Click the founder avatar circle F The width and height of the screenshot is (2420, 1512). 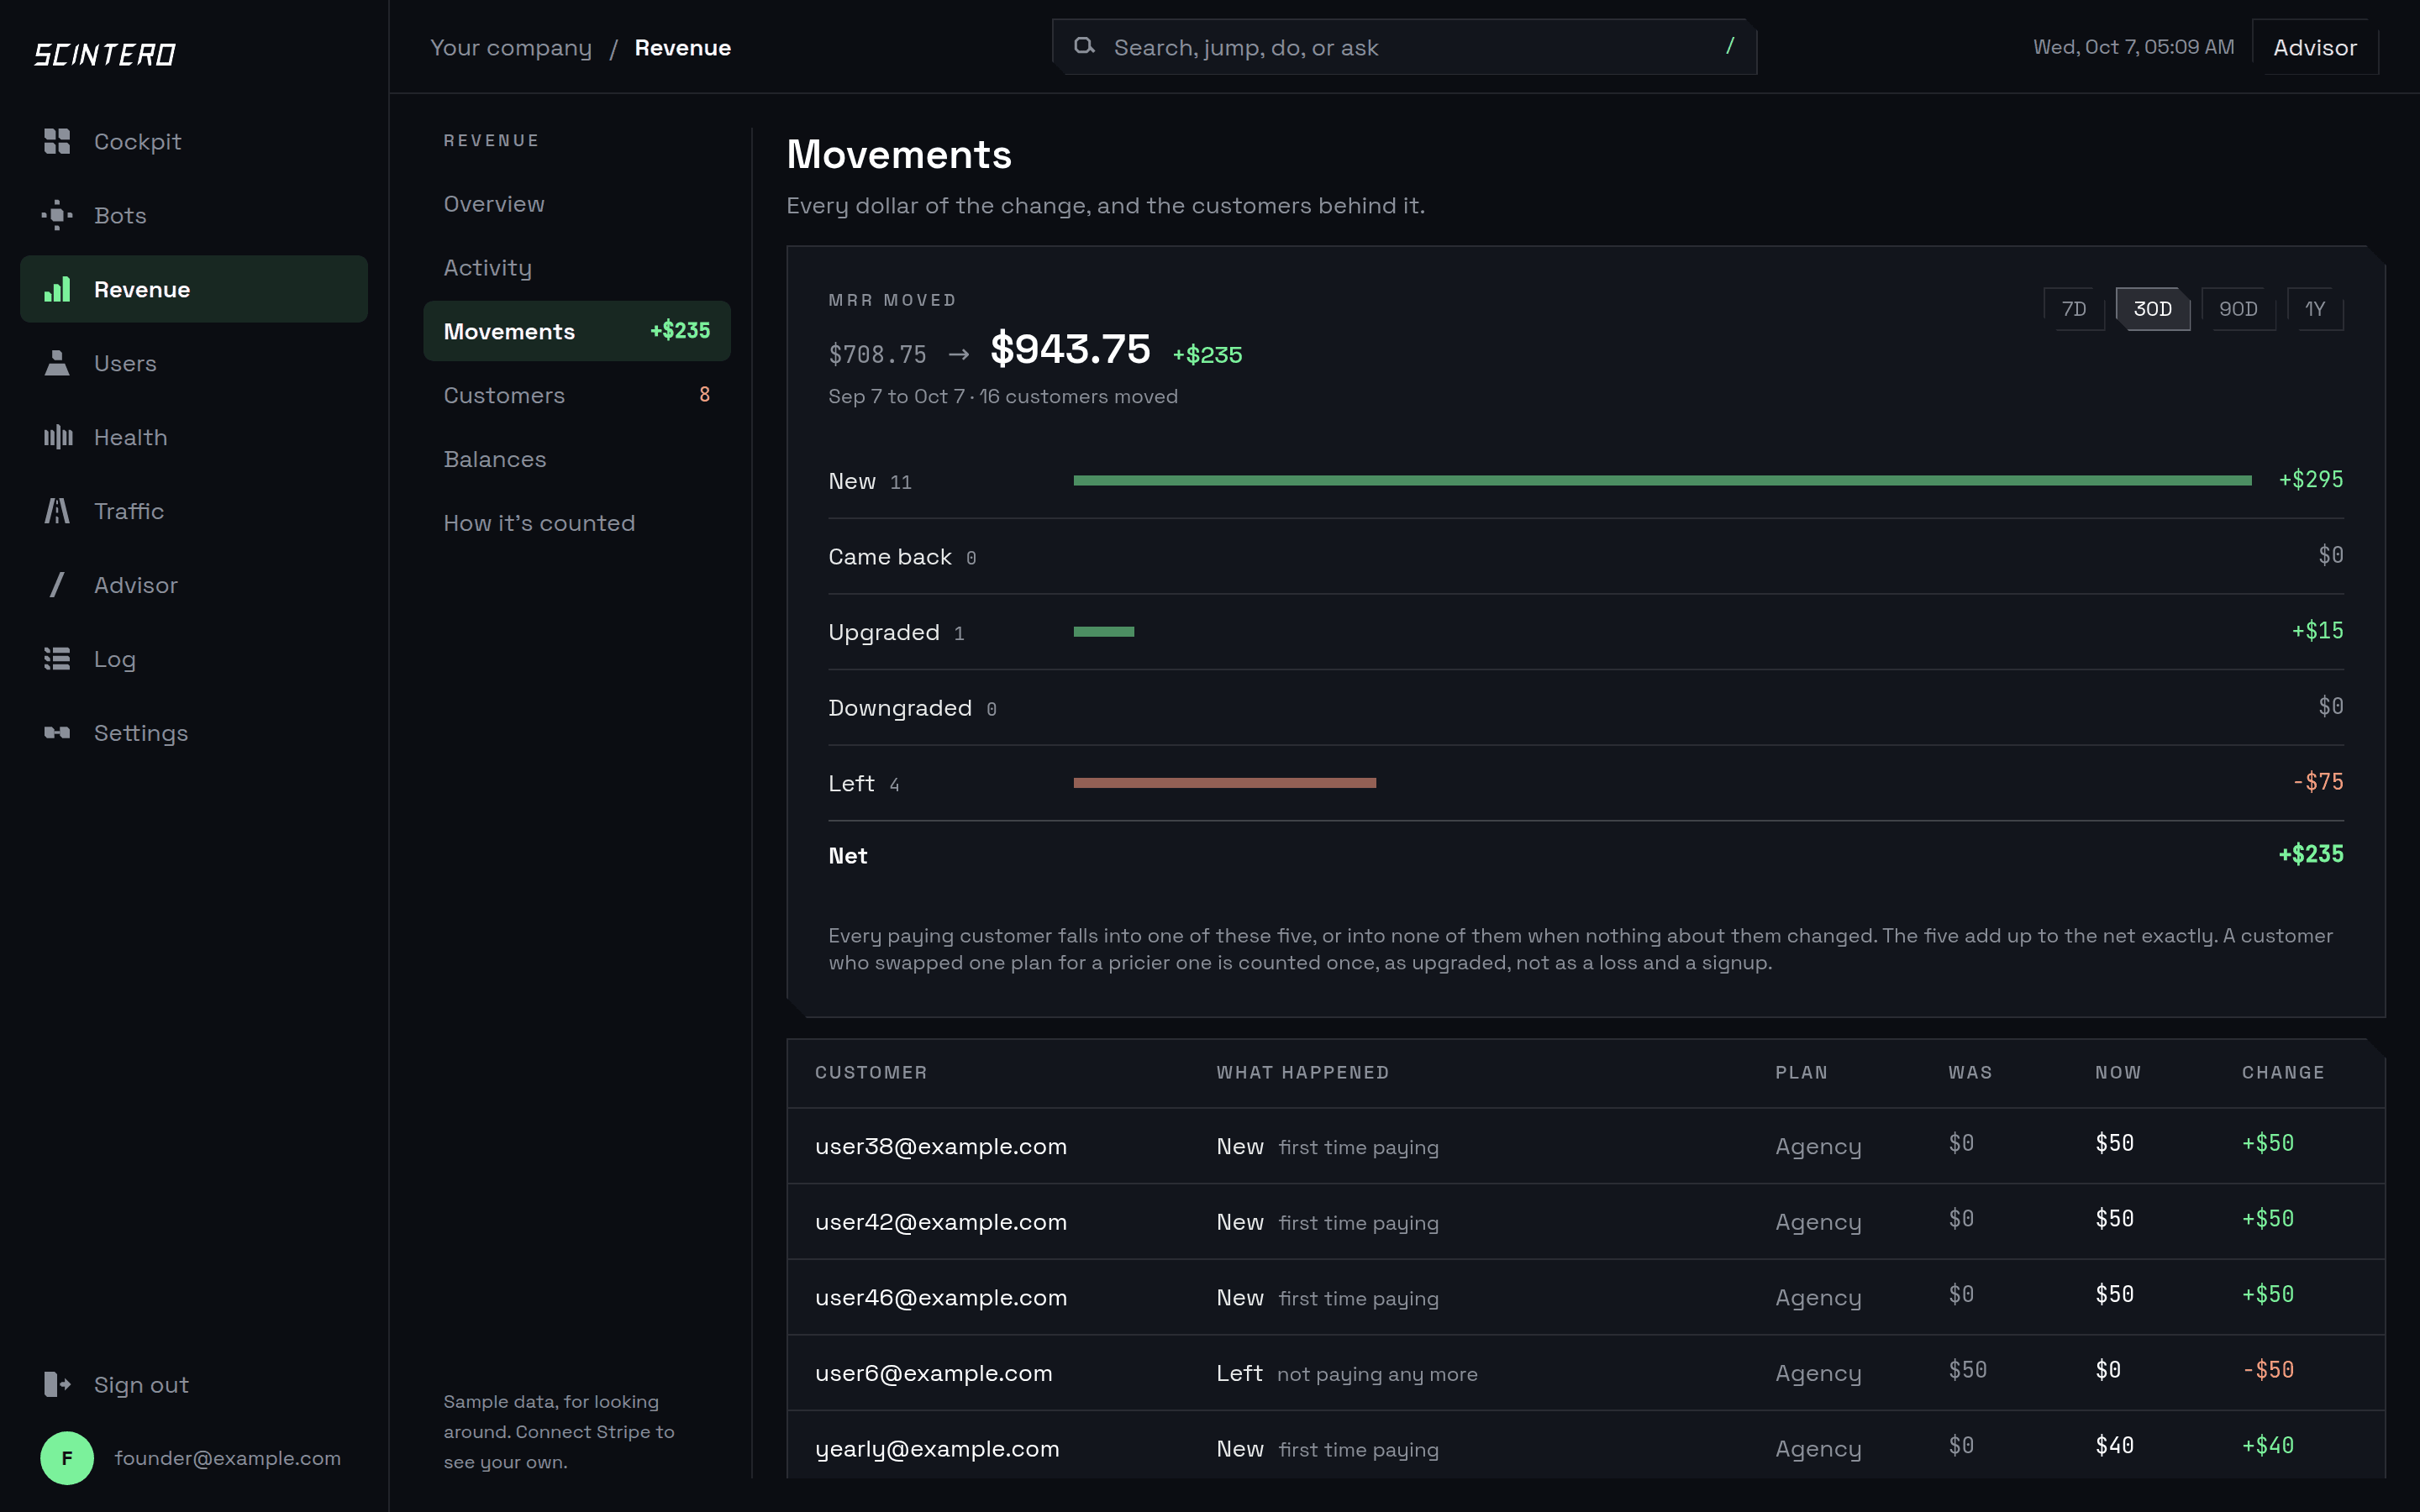tap(67, 1458)
